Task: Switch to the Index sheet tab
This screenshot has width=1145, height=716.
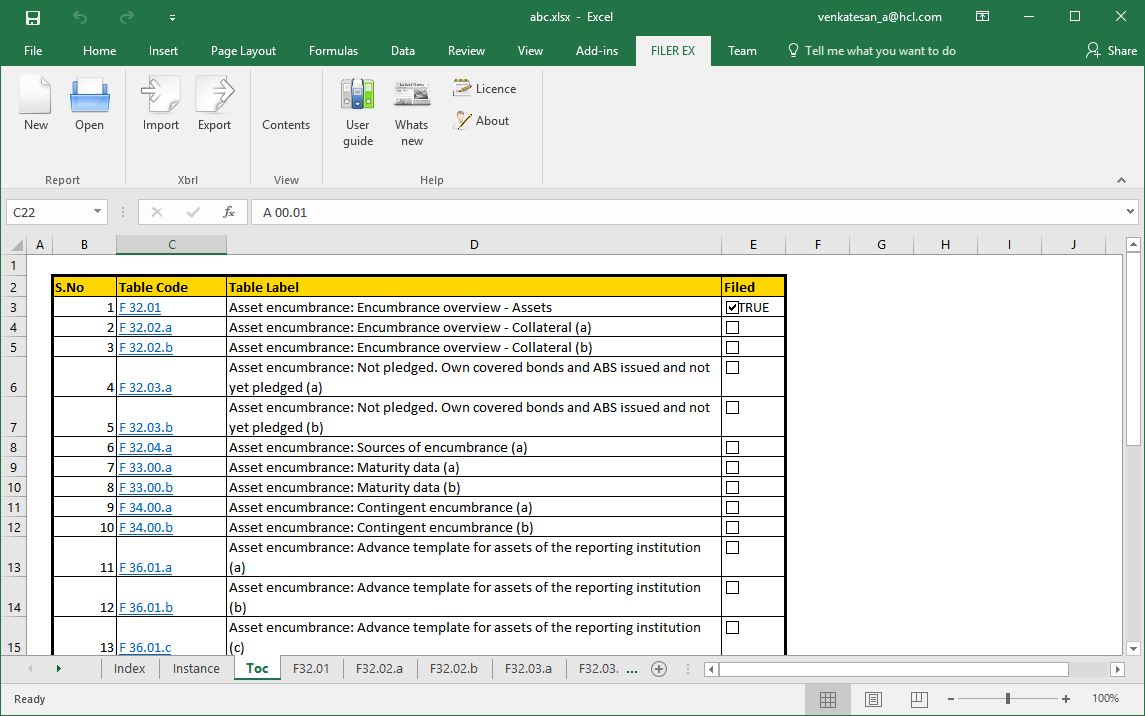Action: pyautogui.click(x=129, y=669)
